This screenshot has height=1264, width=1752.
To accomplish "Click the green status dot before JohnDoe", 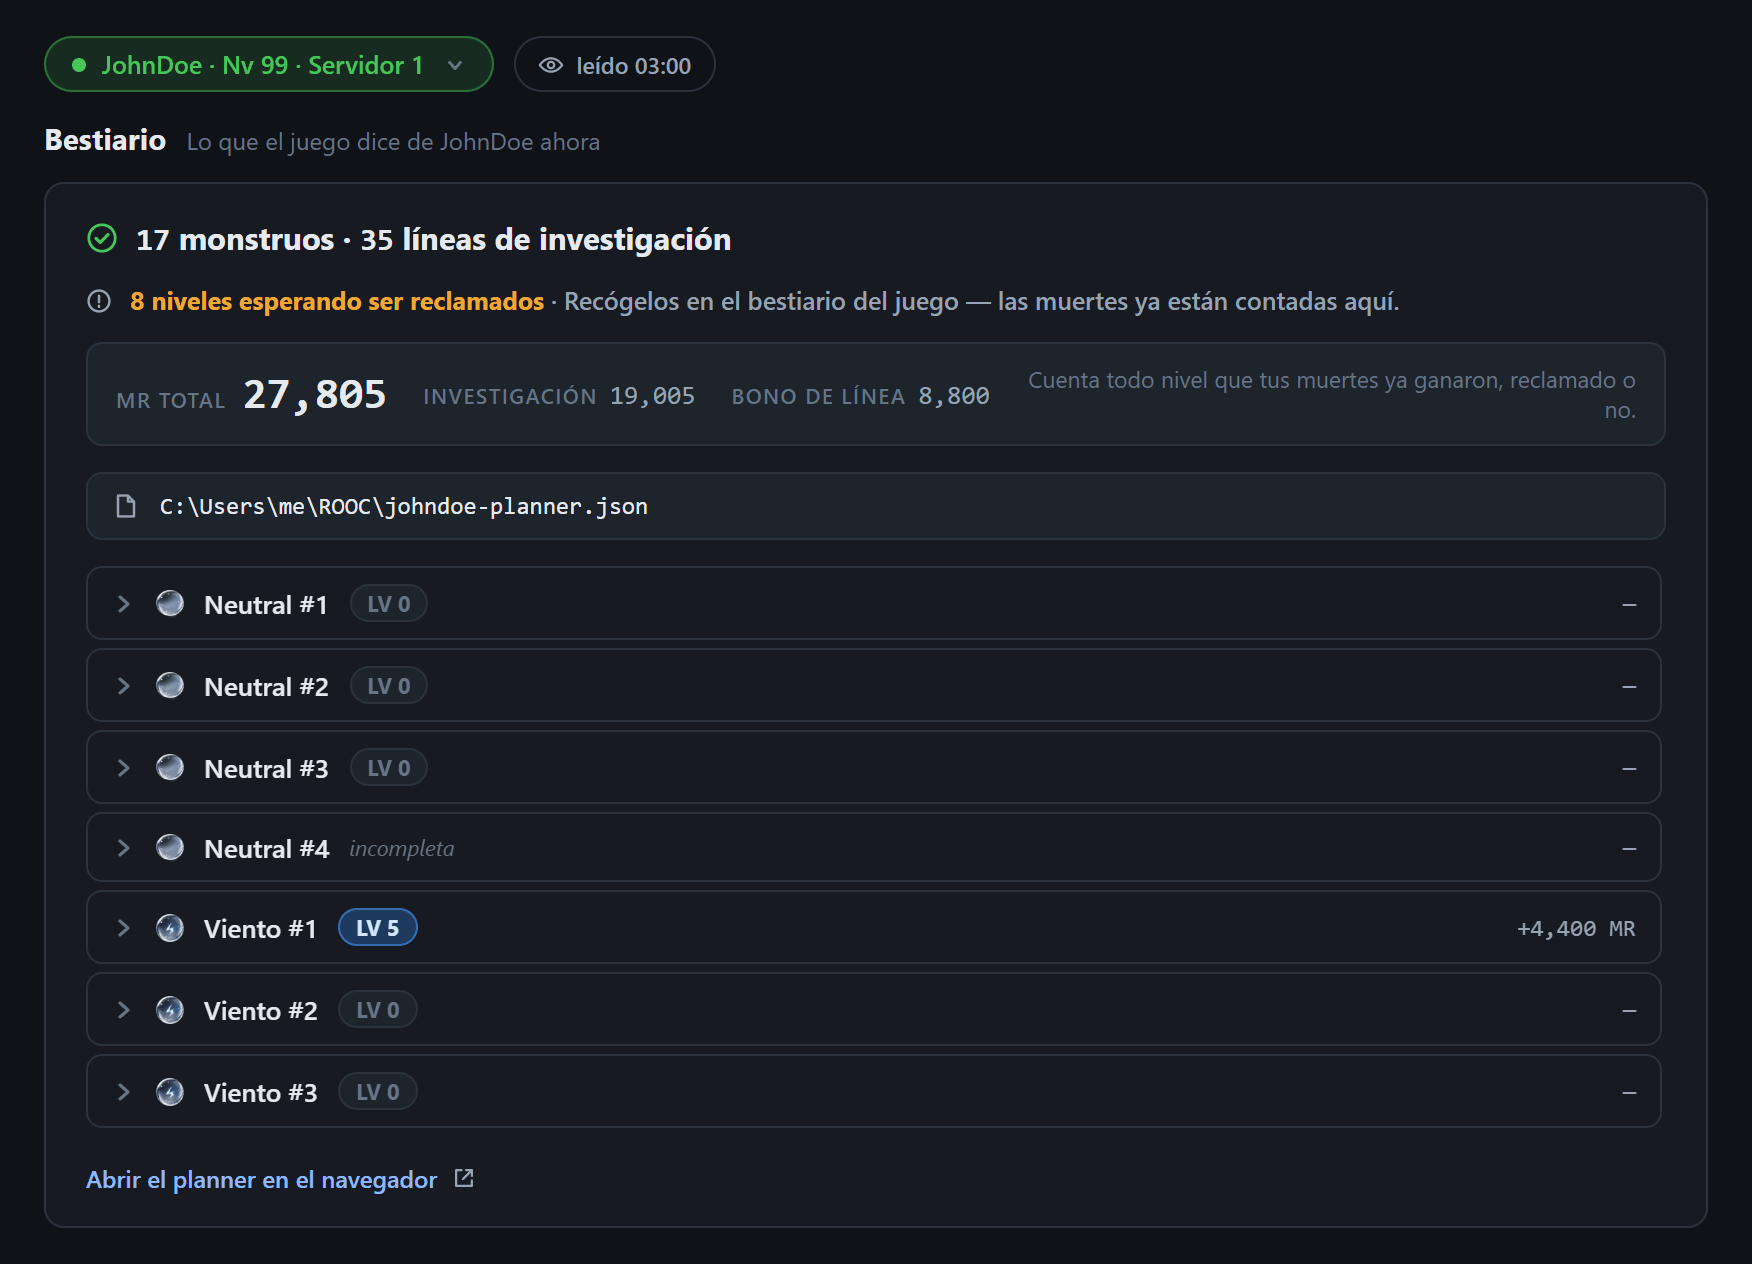I will 79,65.
